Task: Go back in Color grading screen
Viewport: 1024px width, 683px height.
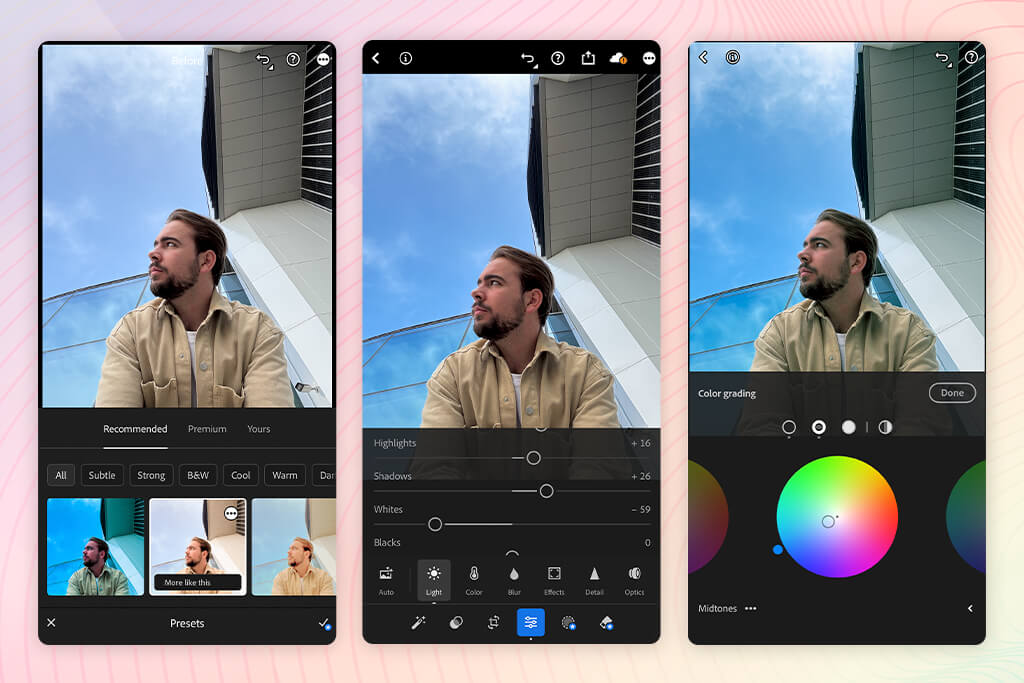Action: [x=703, y=57]
